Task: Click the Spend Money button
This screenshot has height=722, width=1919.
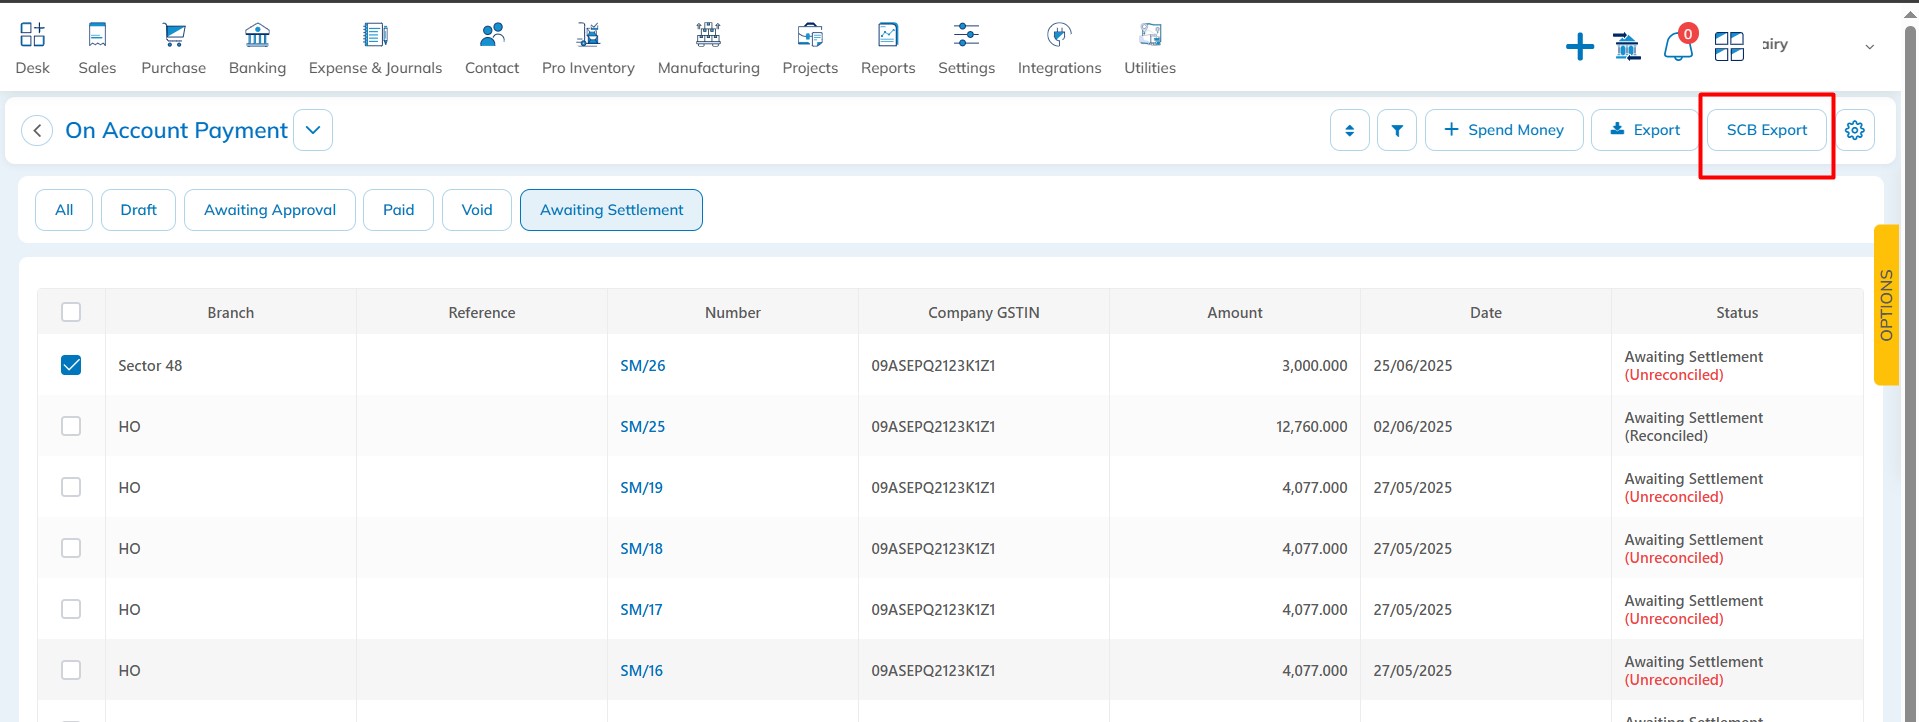Action: coord(1504,130)
